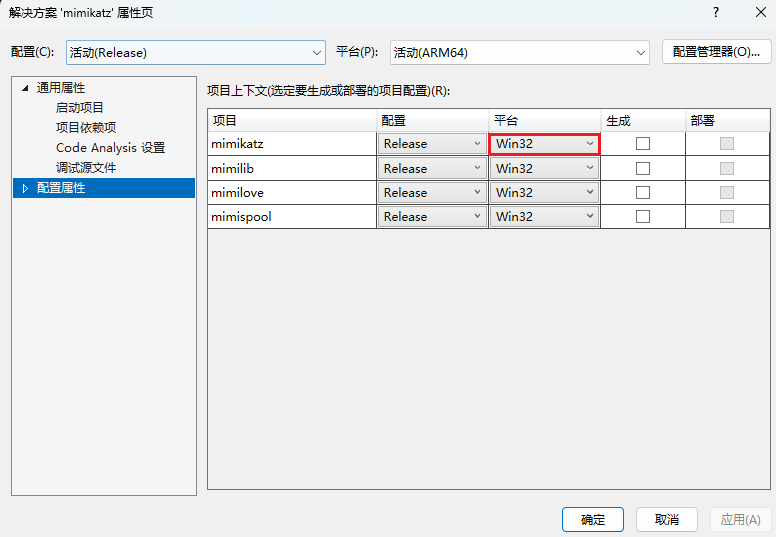The height and width of the screenshot is (537, 776).
Task: Select the mimispool project cell
Action: coord(292,216)
